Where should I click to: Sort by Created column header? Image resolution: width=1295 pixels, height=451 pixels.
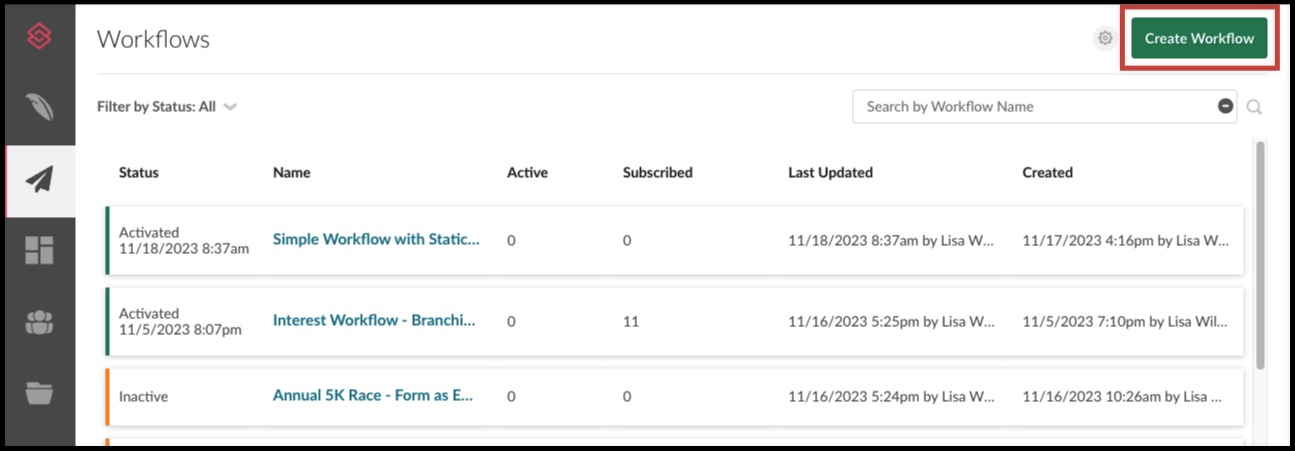[x=1047, y=172]
